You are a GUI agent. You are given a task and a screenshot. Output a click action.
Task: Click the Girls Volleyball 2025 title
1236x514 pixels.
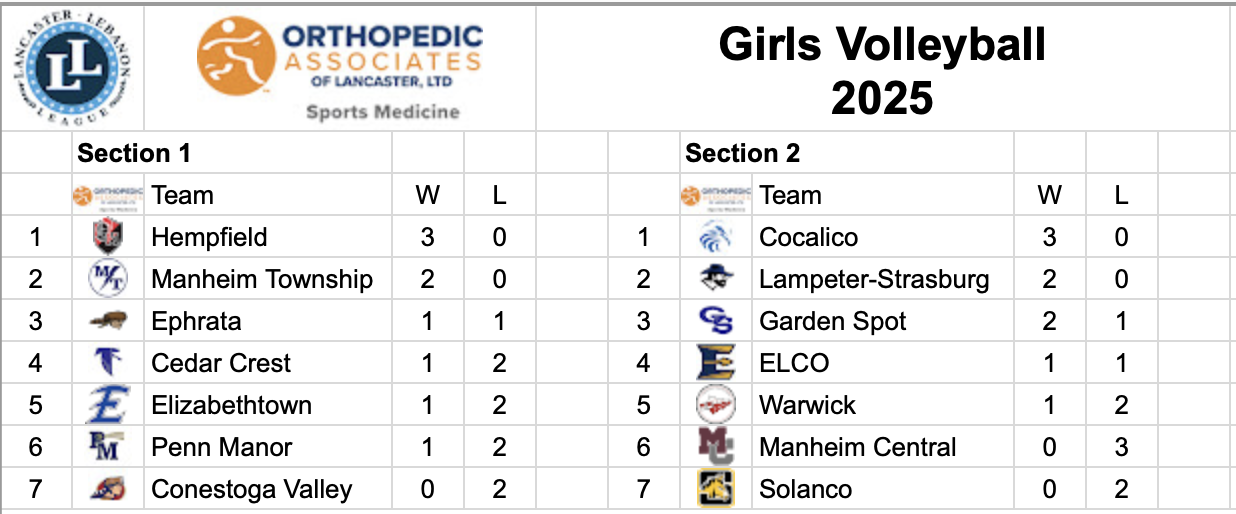point(882,70)
